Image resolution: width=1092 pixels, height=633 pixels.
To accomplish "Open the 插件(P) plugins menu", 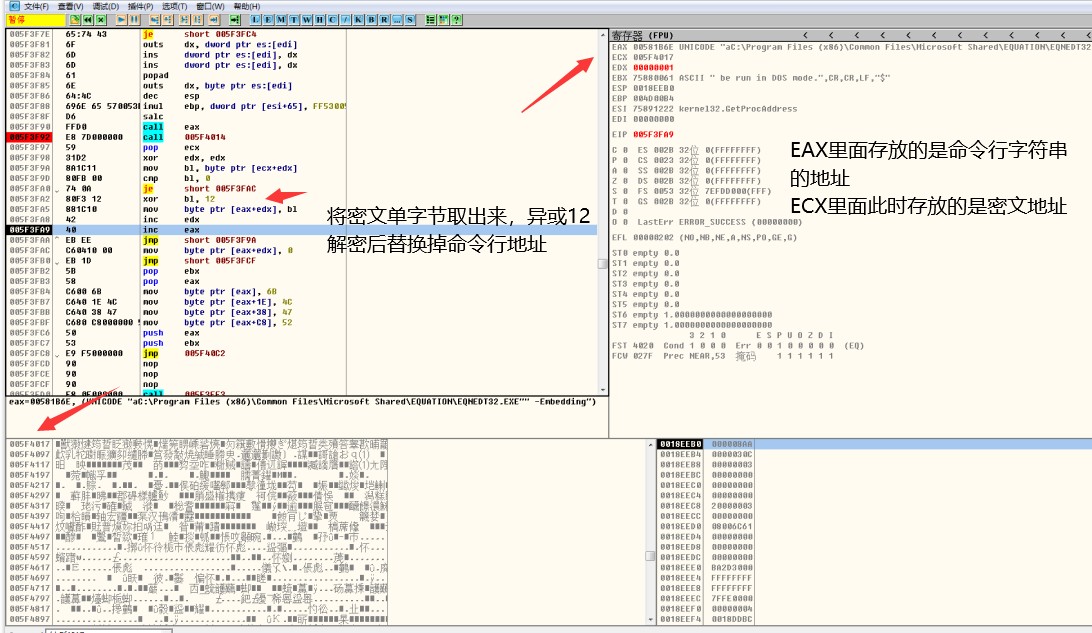I will pyautogui.click(x=140, y=6).
